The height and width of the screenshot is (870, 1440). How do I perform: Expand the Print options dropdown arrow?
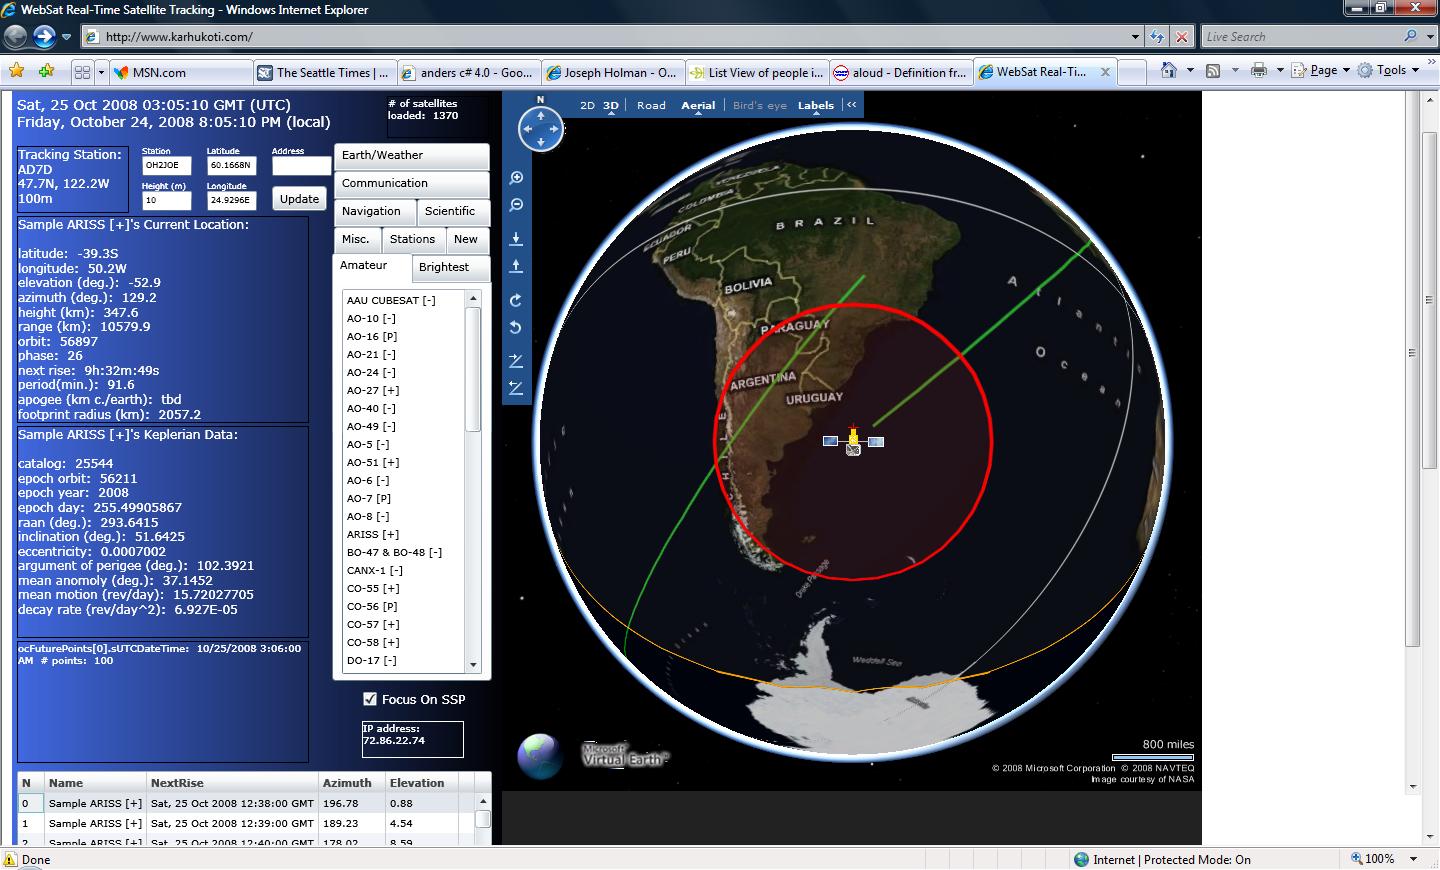click(1279, 70)
